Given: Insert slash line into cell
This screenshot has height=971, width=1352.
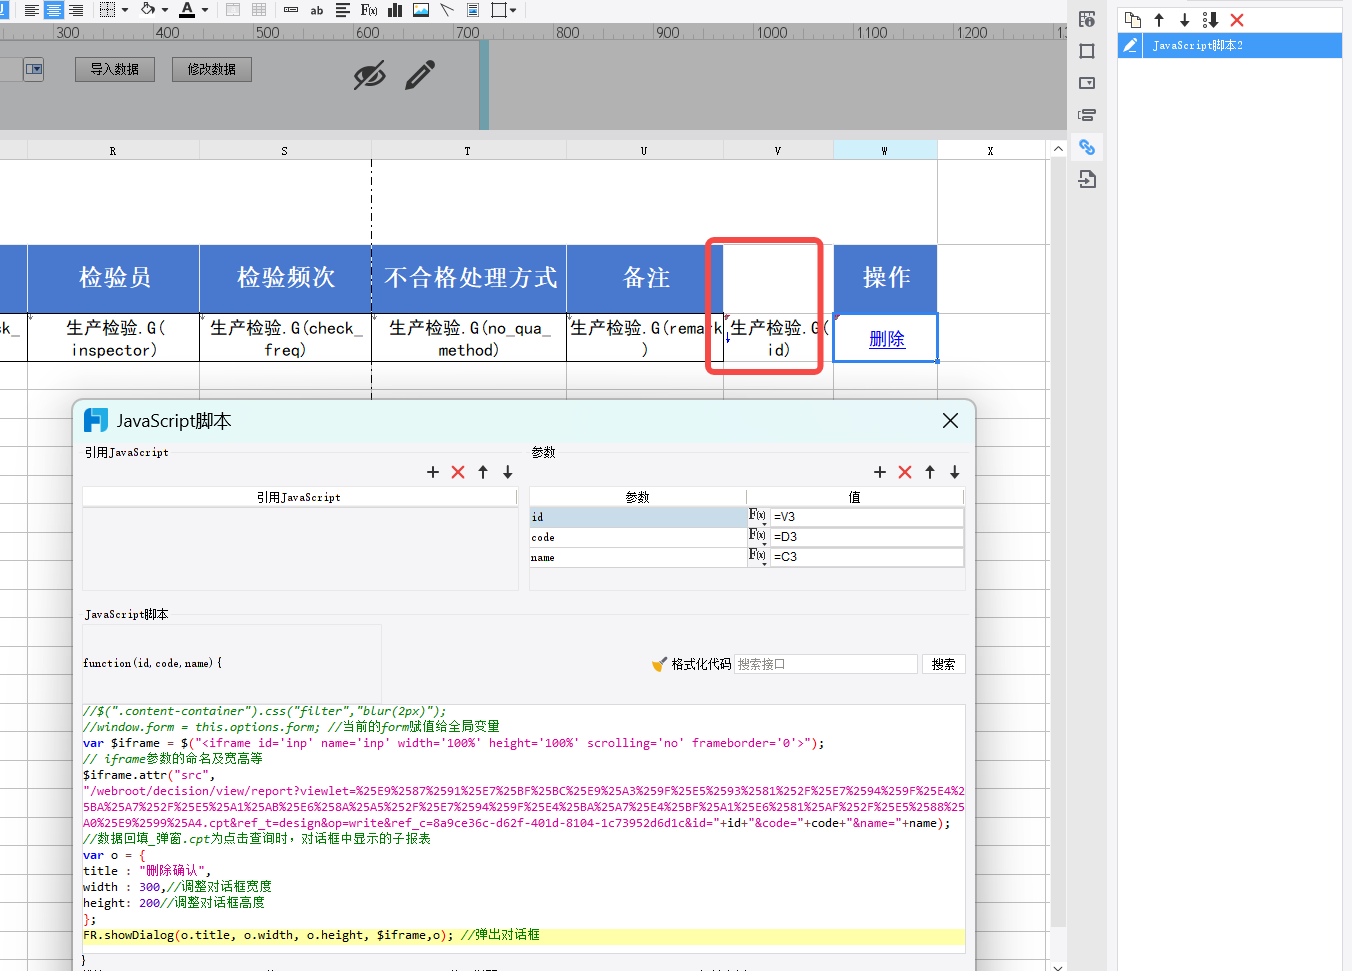Looking at the screenshot, I should pyautogui.click(x=447, y=10).
